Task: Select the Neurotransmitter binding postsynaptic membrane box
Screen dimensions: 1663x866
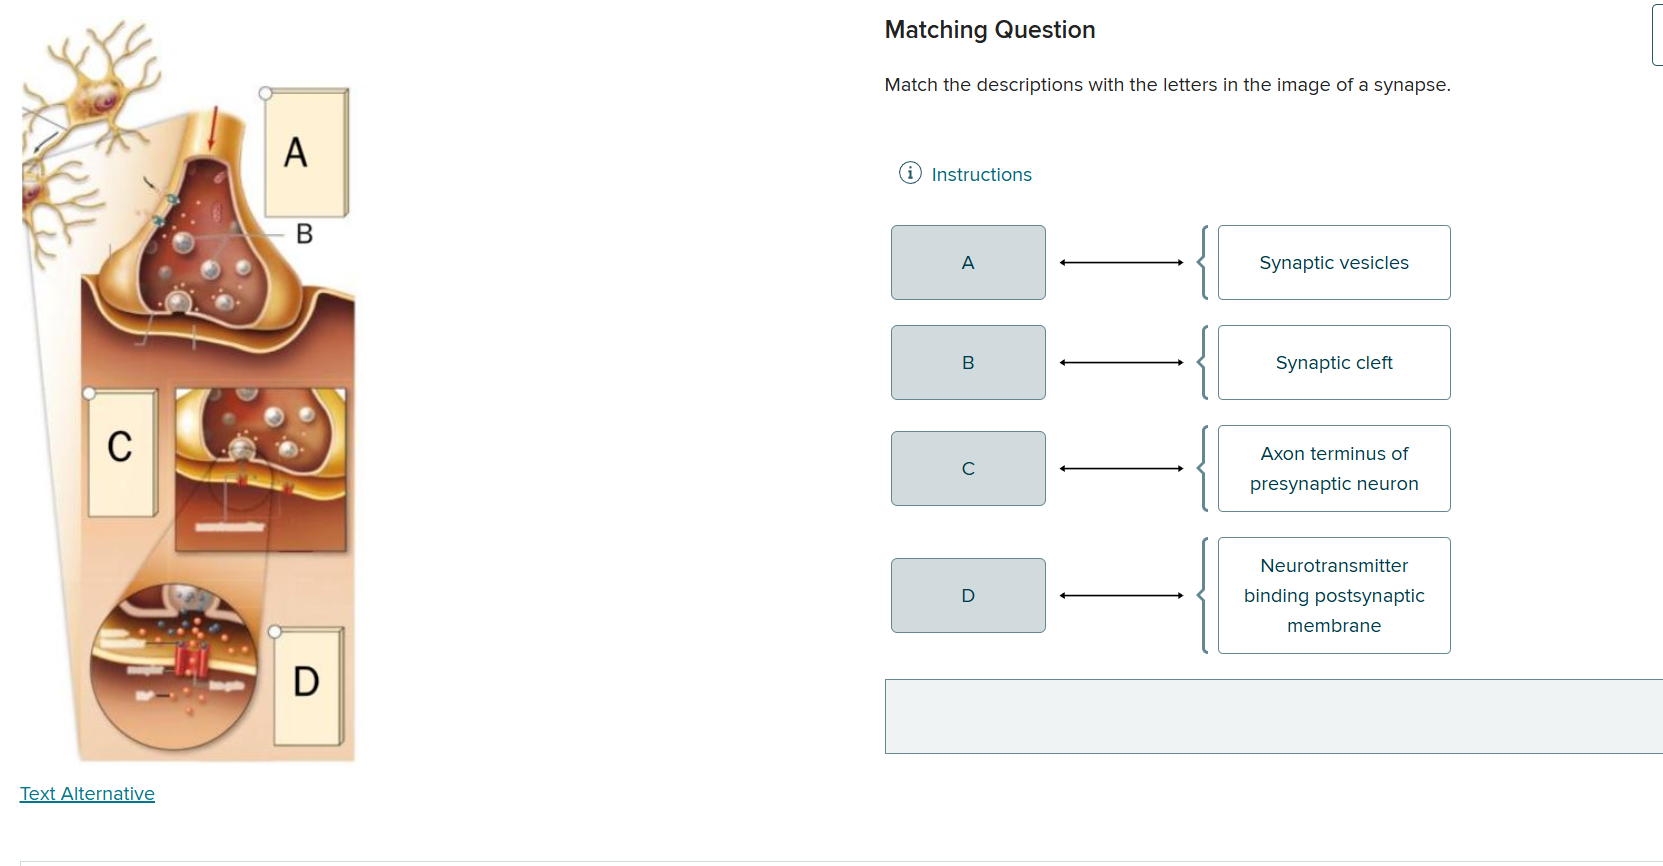Action: point(1333,595)
